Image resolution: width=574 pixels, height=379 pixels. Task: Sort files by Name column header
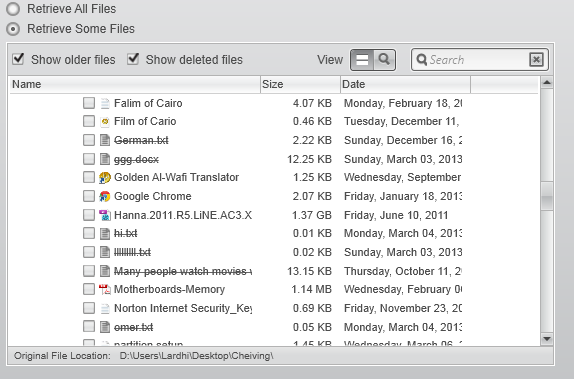[134, 84]
